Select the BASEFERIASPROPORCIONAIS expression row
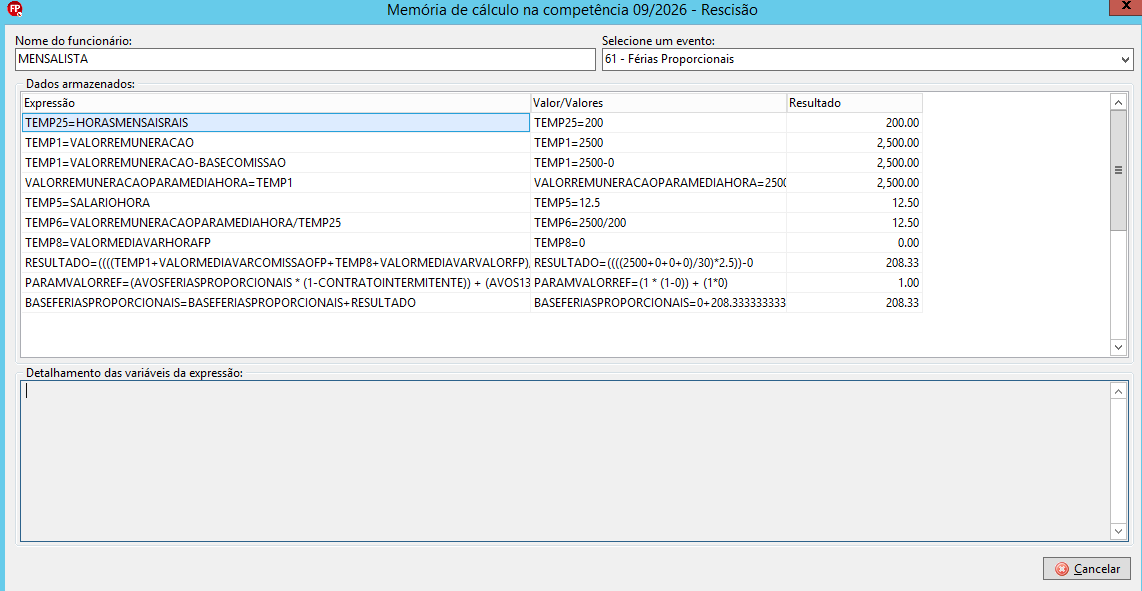 point(276,302)
